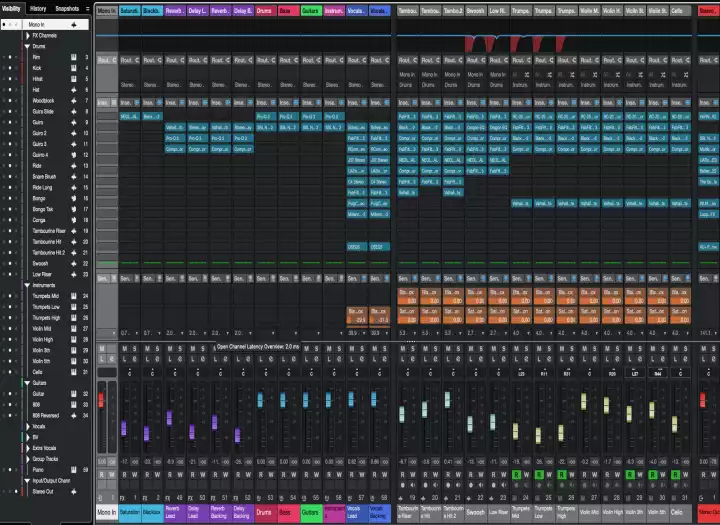The image size is (720, 525).
Task: Click the Guitars channel name label
Action: [x=310, y=512]
